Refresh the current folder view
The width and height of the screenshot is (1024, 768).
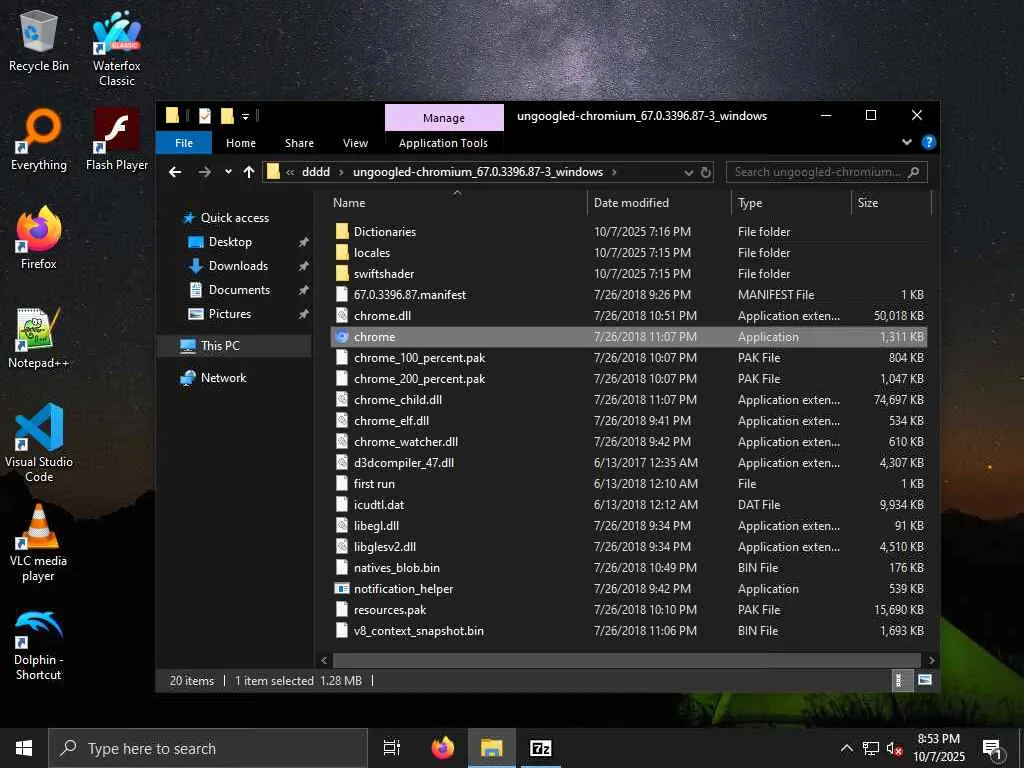pyautogui.click(x=705, y=172)
